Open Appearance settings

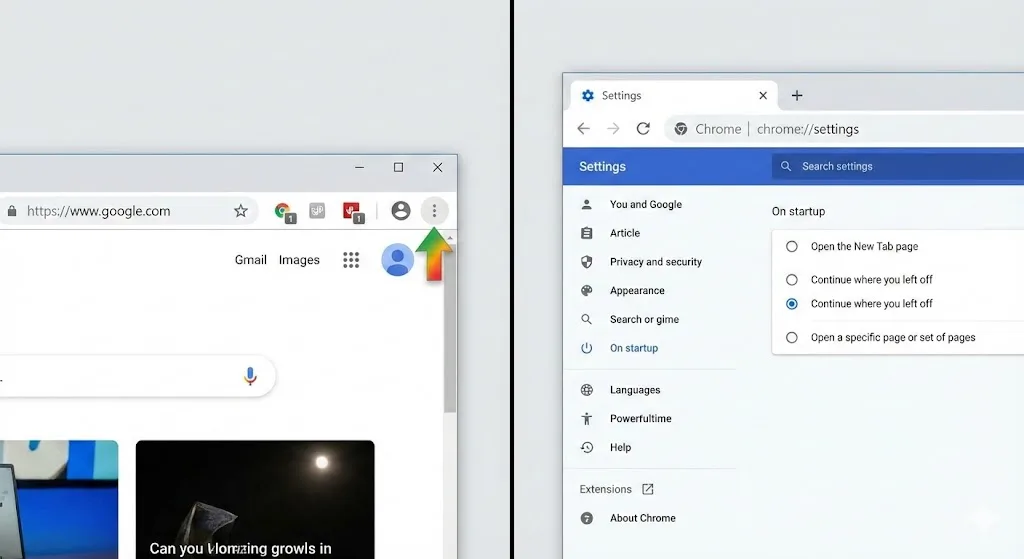click(637, 291)
